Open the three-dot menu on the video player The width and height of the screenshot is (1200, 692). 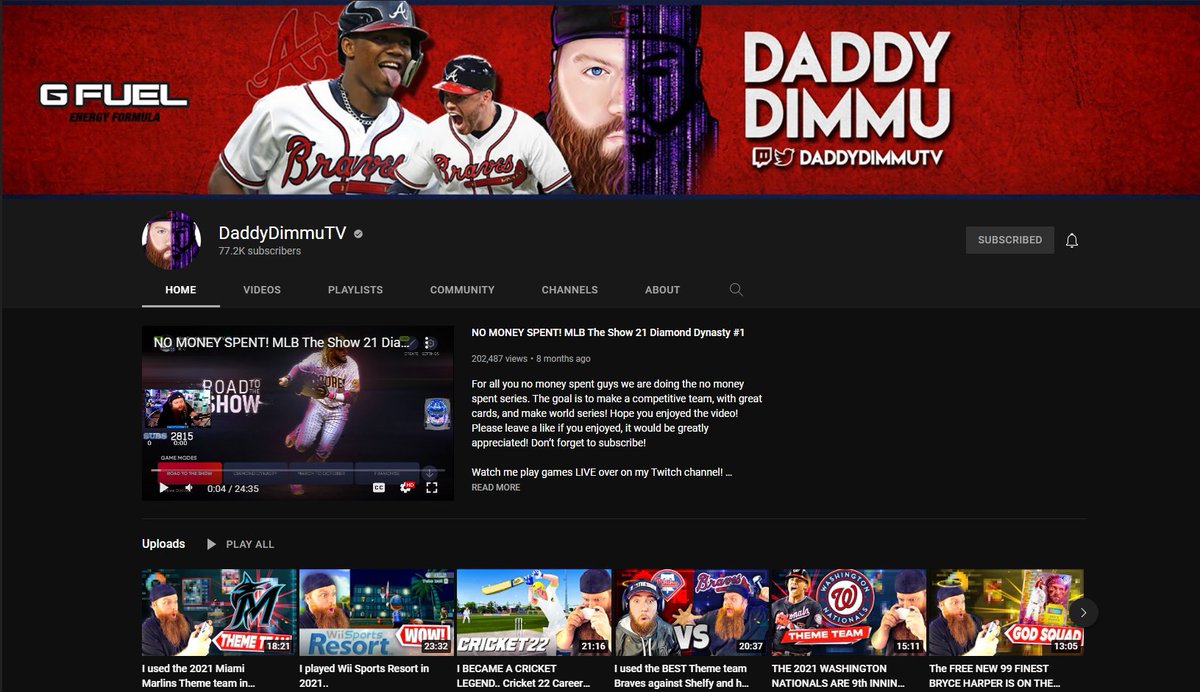[x=428, y=342]
